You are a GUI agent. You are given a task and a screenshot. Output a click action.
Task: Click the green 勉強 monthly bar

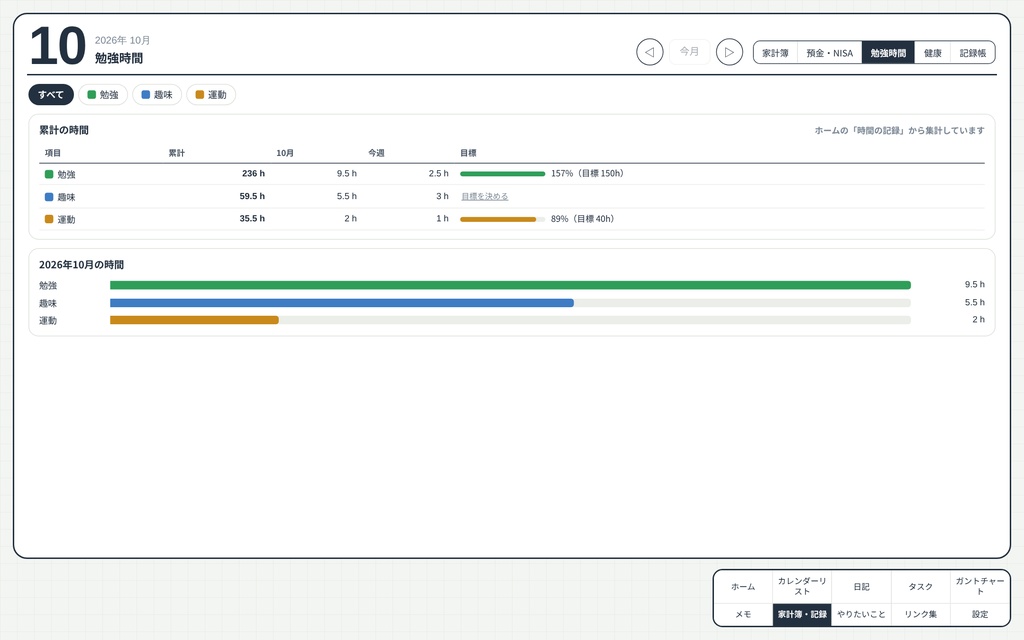[x=510, y=285]
